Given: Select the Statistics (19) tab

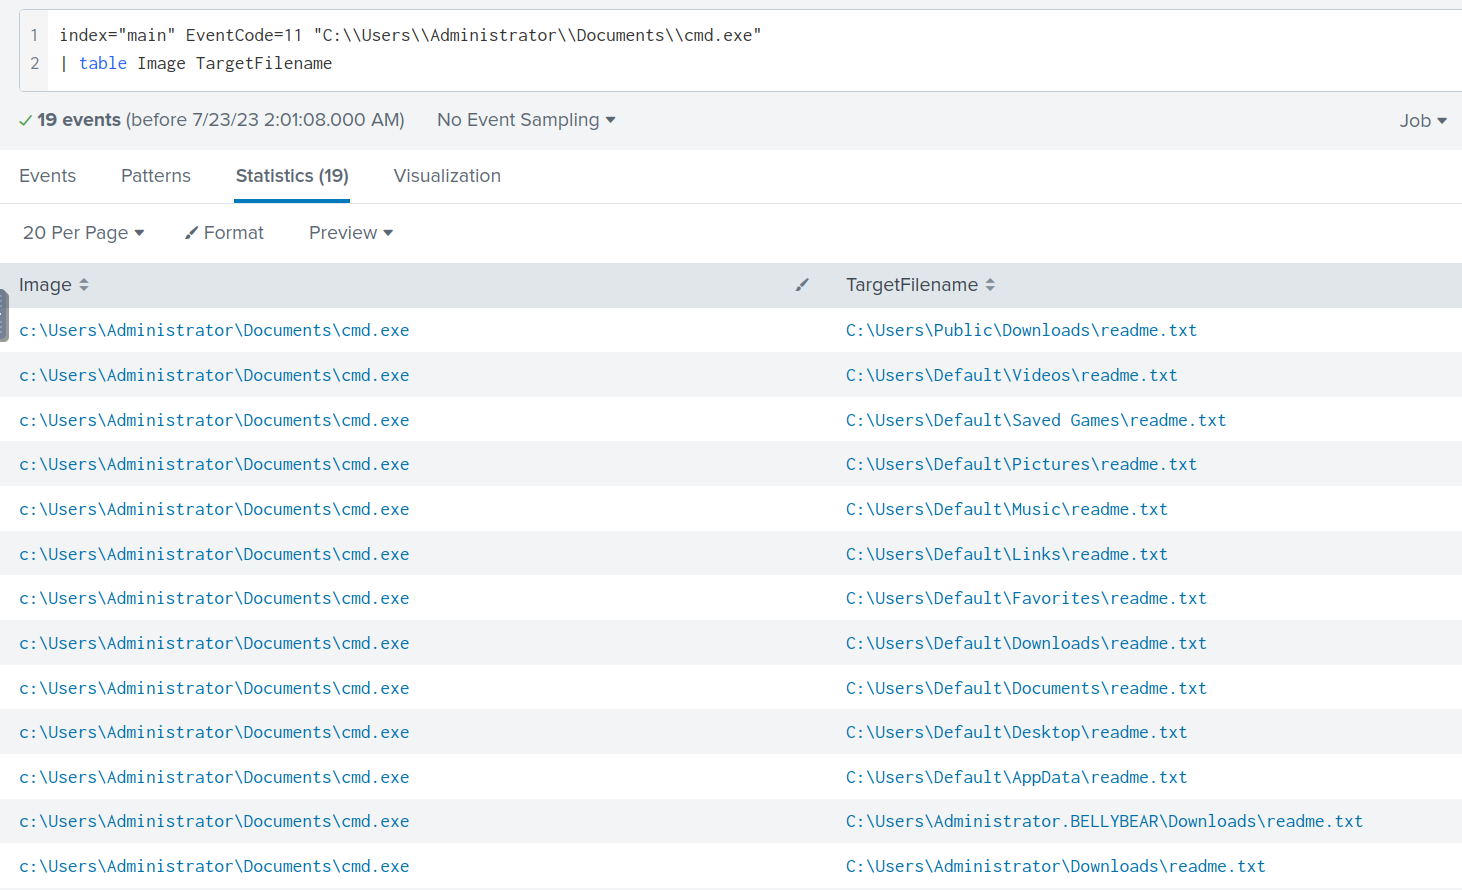Looking at the screenshot, I should click(292, 176).
